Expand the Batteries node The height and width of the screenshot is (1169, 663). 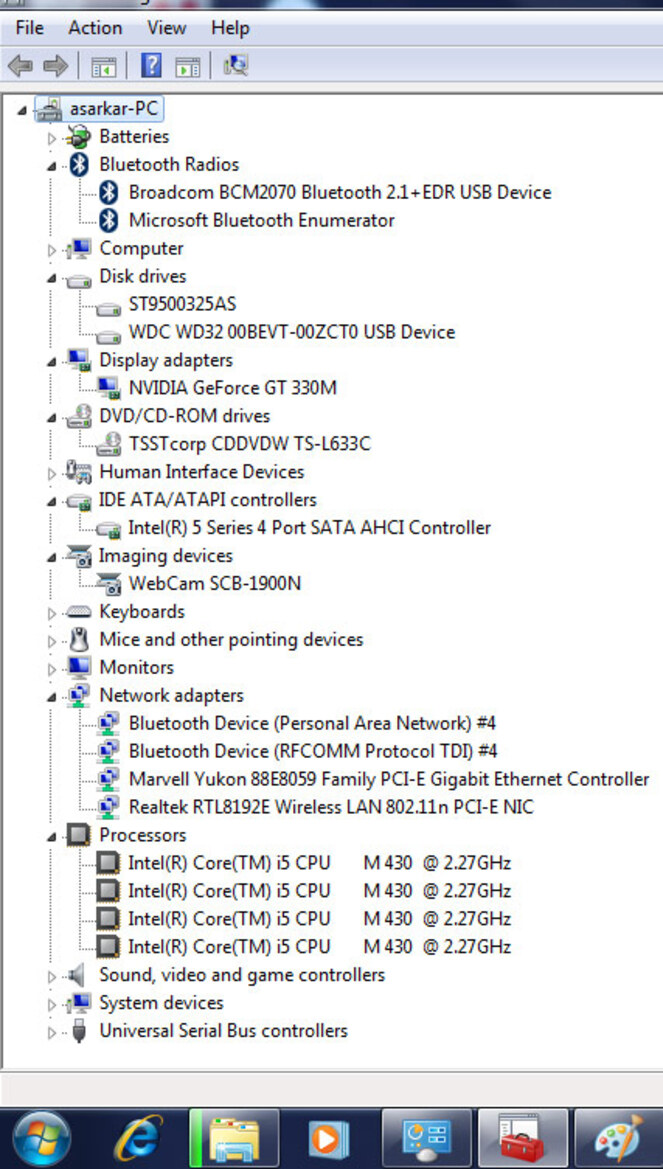(51, 138)
